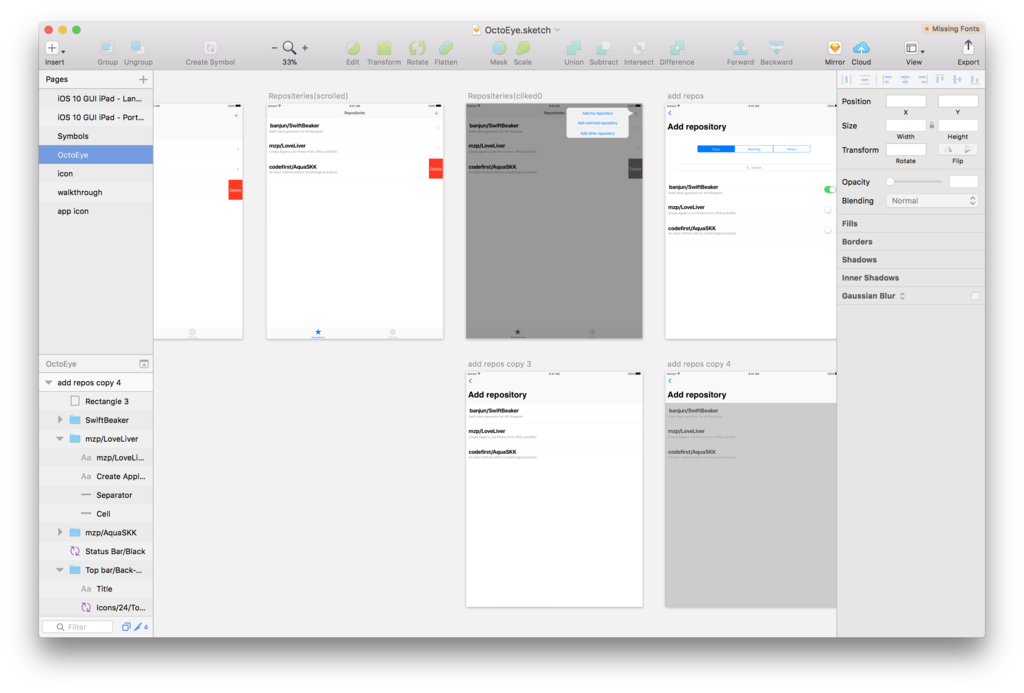The height and width of the screenshot is (693, 1024).
Task: Click the Position X input field
Action: click(906, 101)
